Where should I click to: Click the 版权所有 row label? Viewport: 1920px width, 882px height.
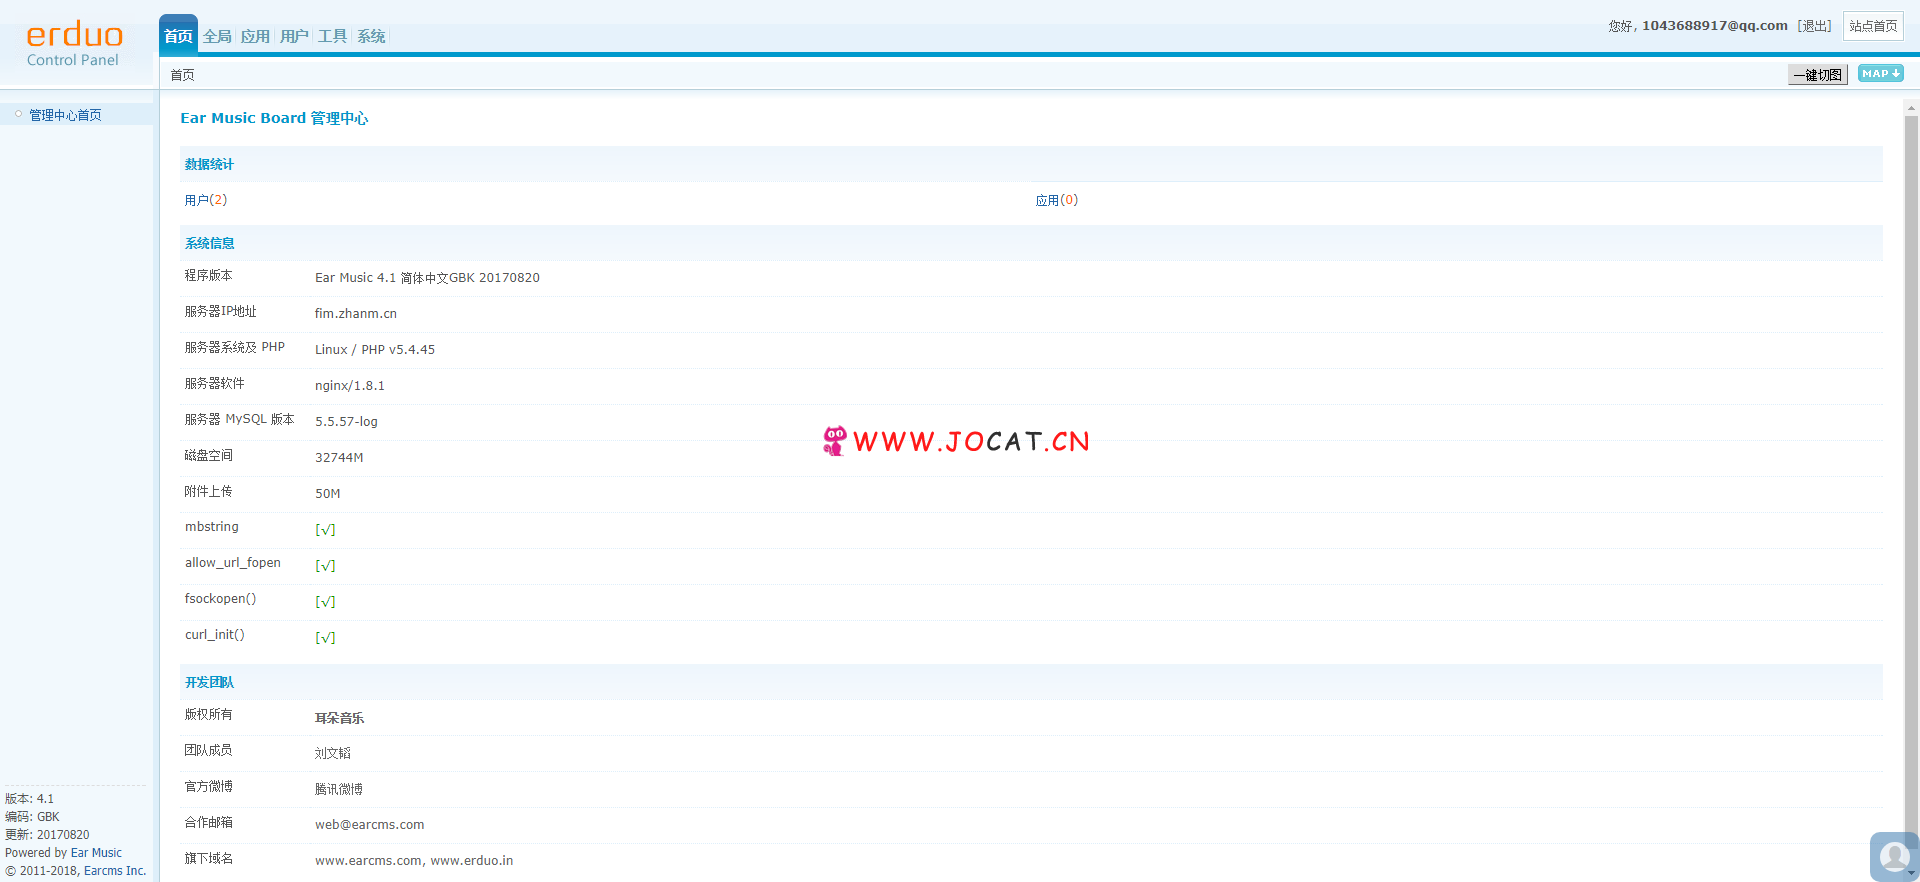click(208, 714)
